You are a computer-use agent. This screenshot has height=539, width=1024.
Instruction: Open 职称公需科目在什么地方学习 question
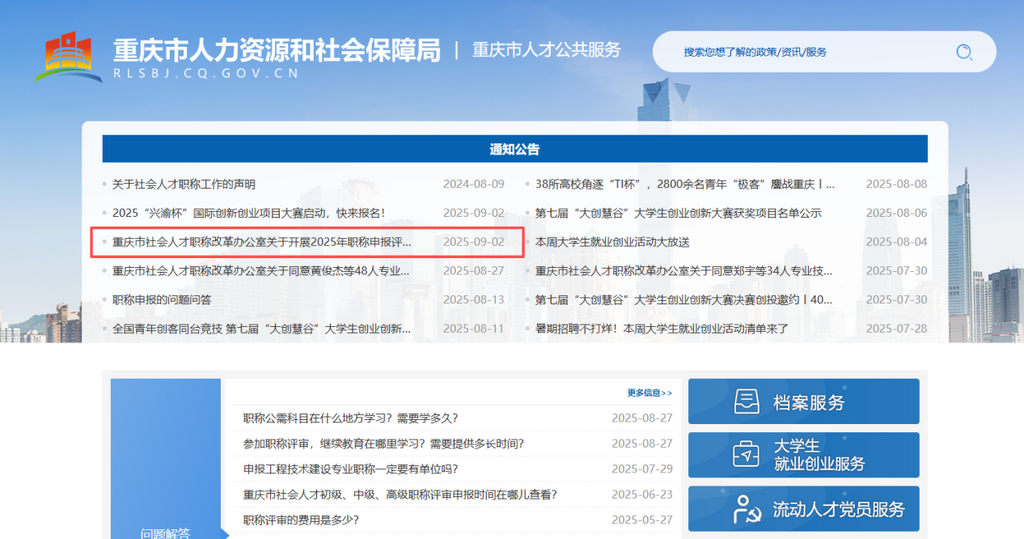[x=350, y=418]
